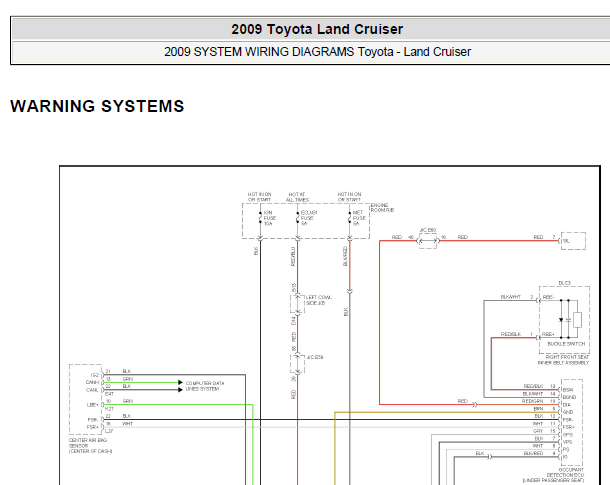
Task: Click the IG2 terminal label
Action: 95,375
